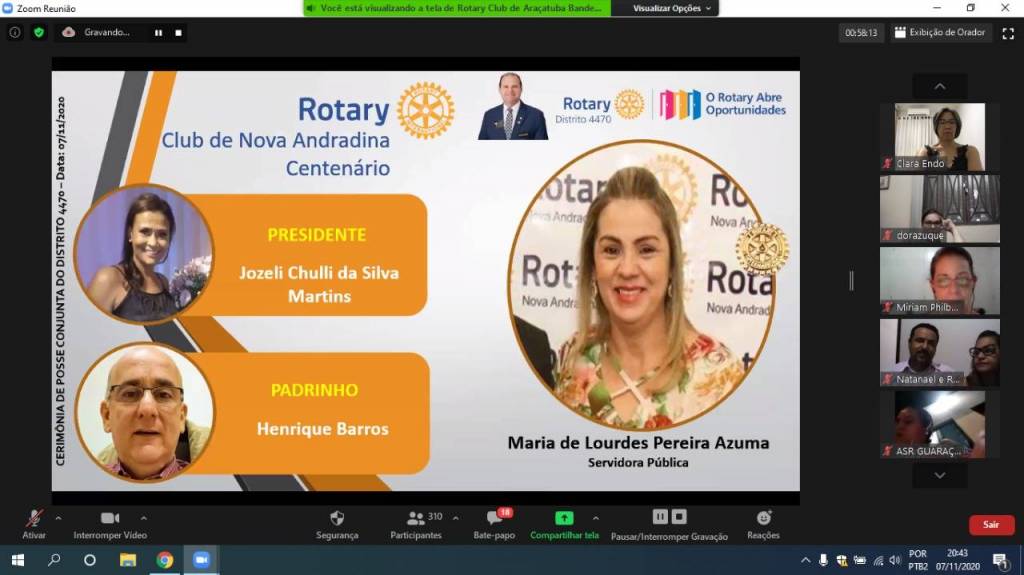Switch layout via Exibição de Orador
The width and height of the screenshot is (1024, 575).
point(940,33)
